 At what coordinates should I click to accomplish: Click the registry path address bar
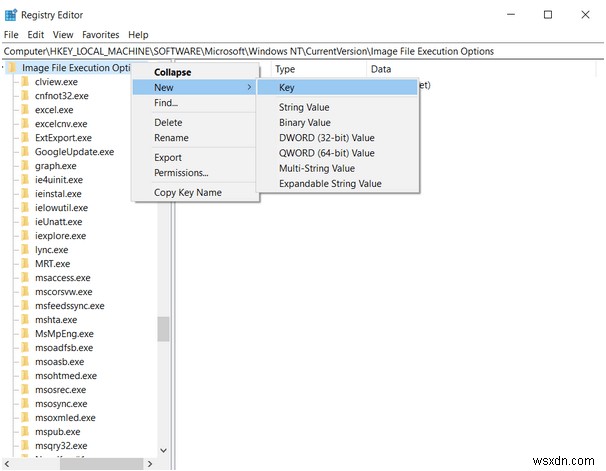[x=303, y=51]
